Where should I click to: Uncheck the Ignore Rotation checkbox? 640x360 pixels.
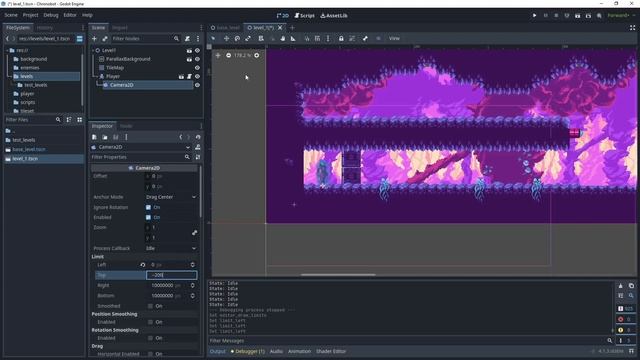click(x=148, y=207)
